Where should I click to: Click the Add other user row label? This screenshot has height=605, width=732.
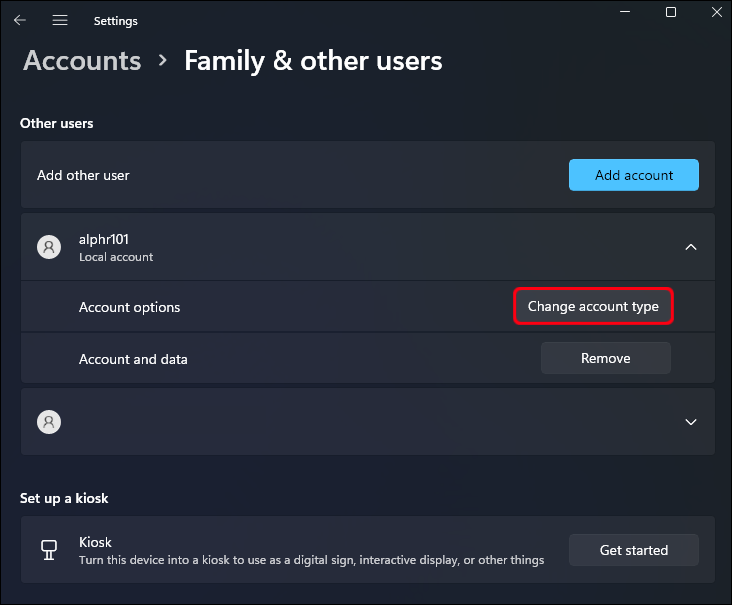83,175
